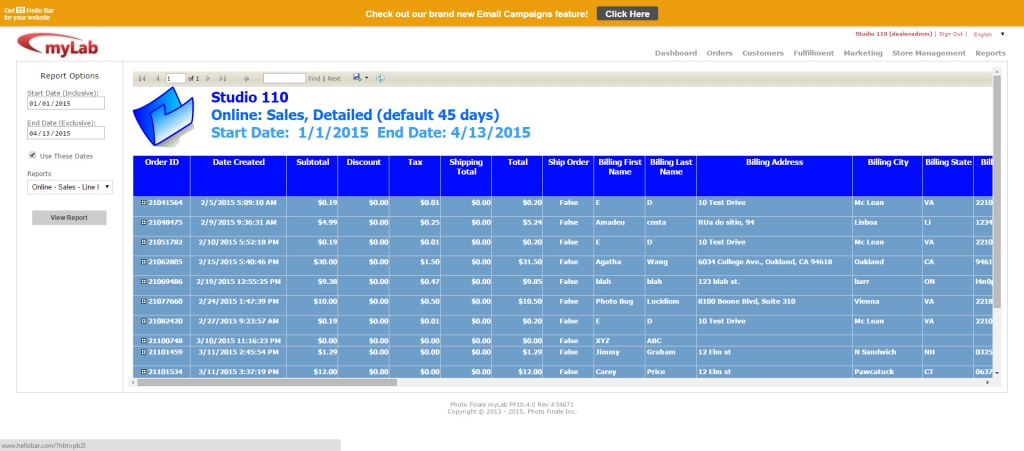1024x451 pixels.
Task: Click the horizontal scrollbar thumb
Action: pyautogui.click(x=267, y=382)
